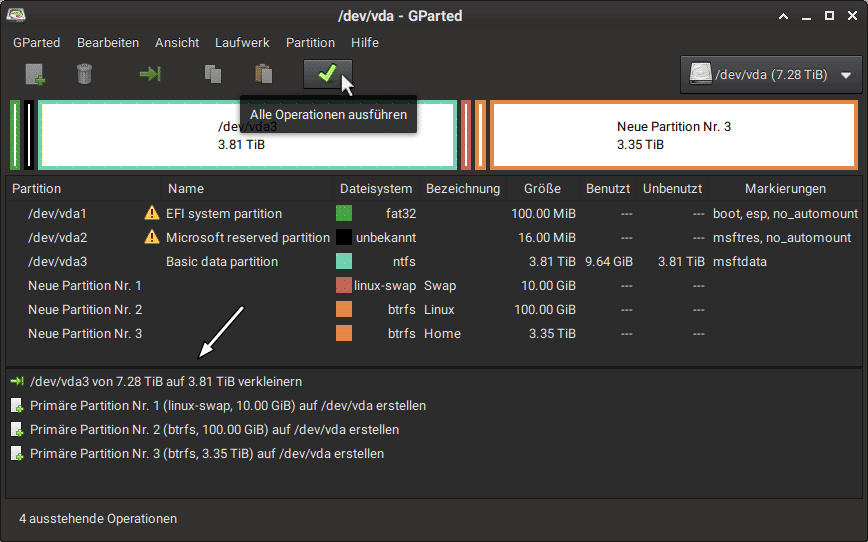Click the 9.64 GiB used value
868x542 pixels.
(x=608, y=261)
